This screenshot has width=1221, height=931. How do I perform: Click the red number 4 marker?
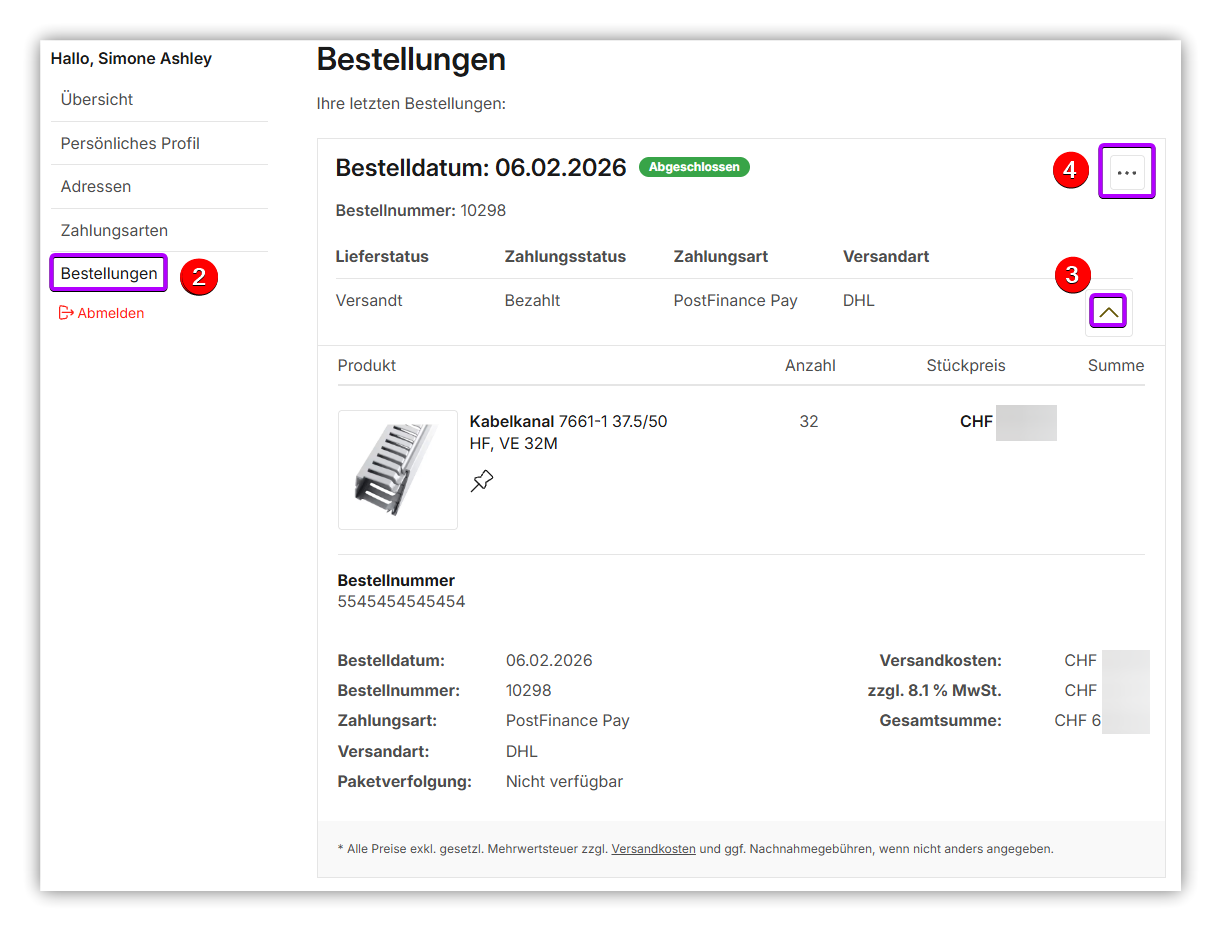[x=1069, y=171]
